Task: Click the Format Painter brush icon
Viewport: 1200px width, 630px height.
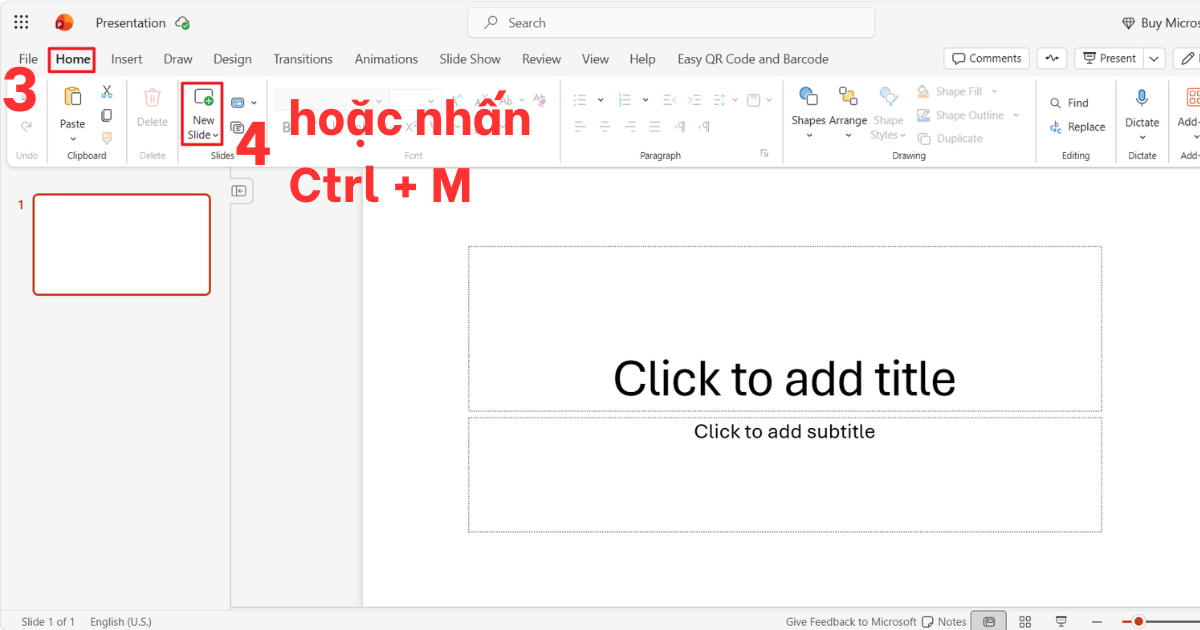Action: coord(107,138)
